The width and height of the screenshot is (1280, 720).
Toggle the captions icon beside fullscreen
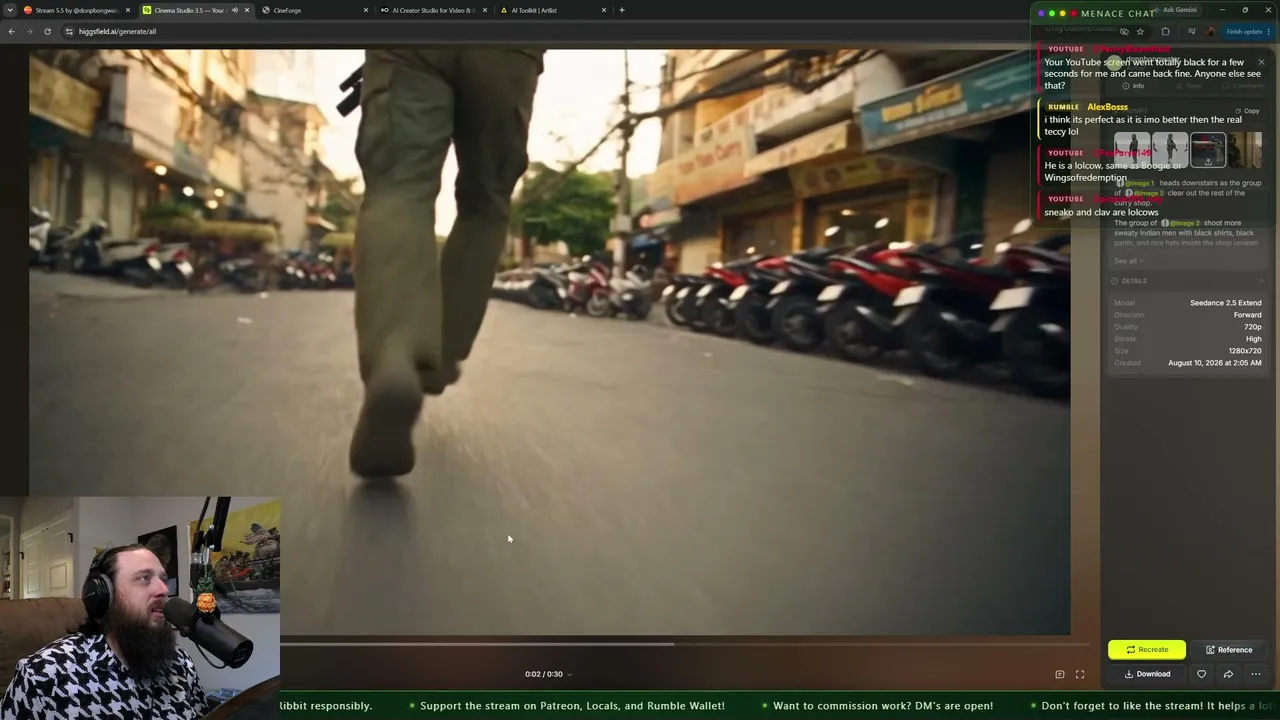coord(1060,675)
